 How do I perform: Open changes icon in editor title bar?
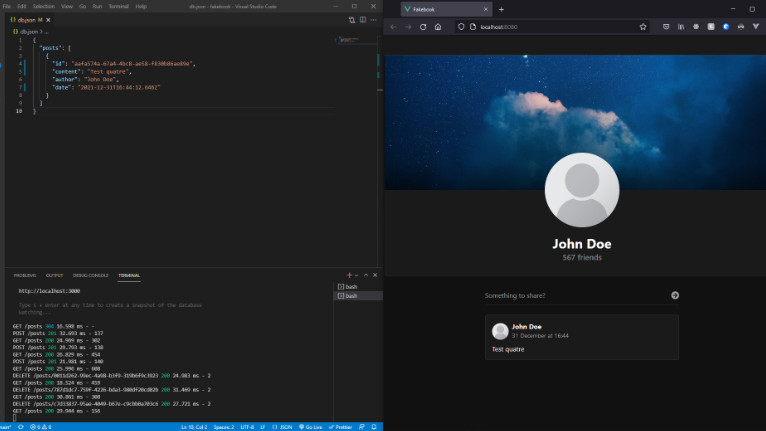tap(351, 19)
